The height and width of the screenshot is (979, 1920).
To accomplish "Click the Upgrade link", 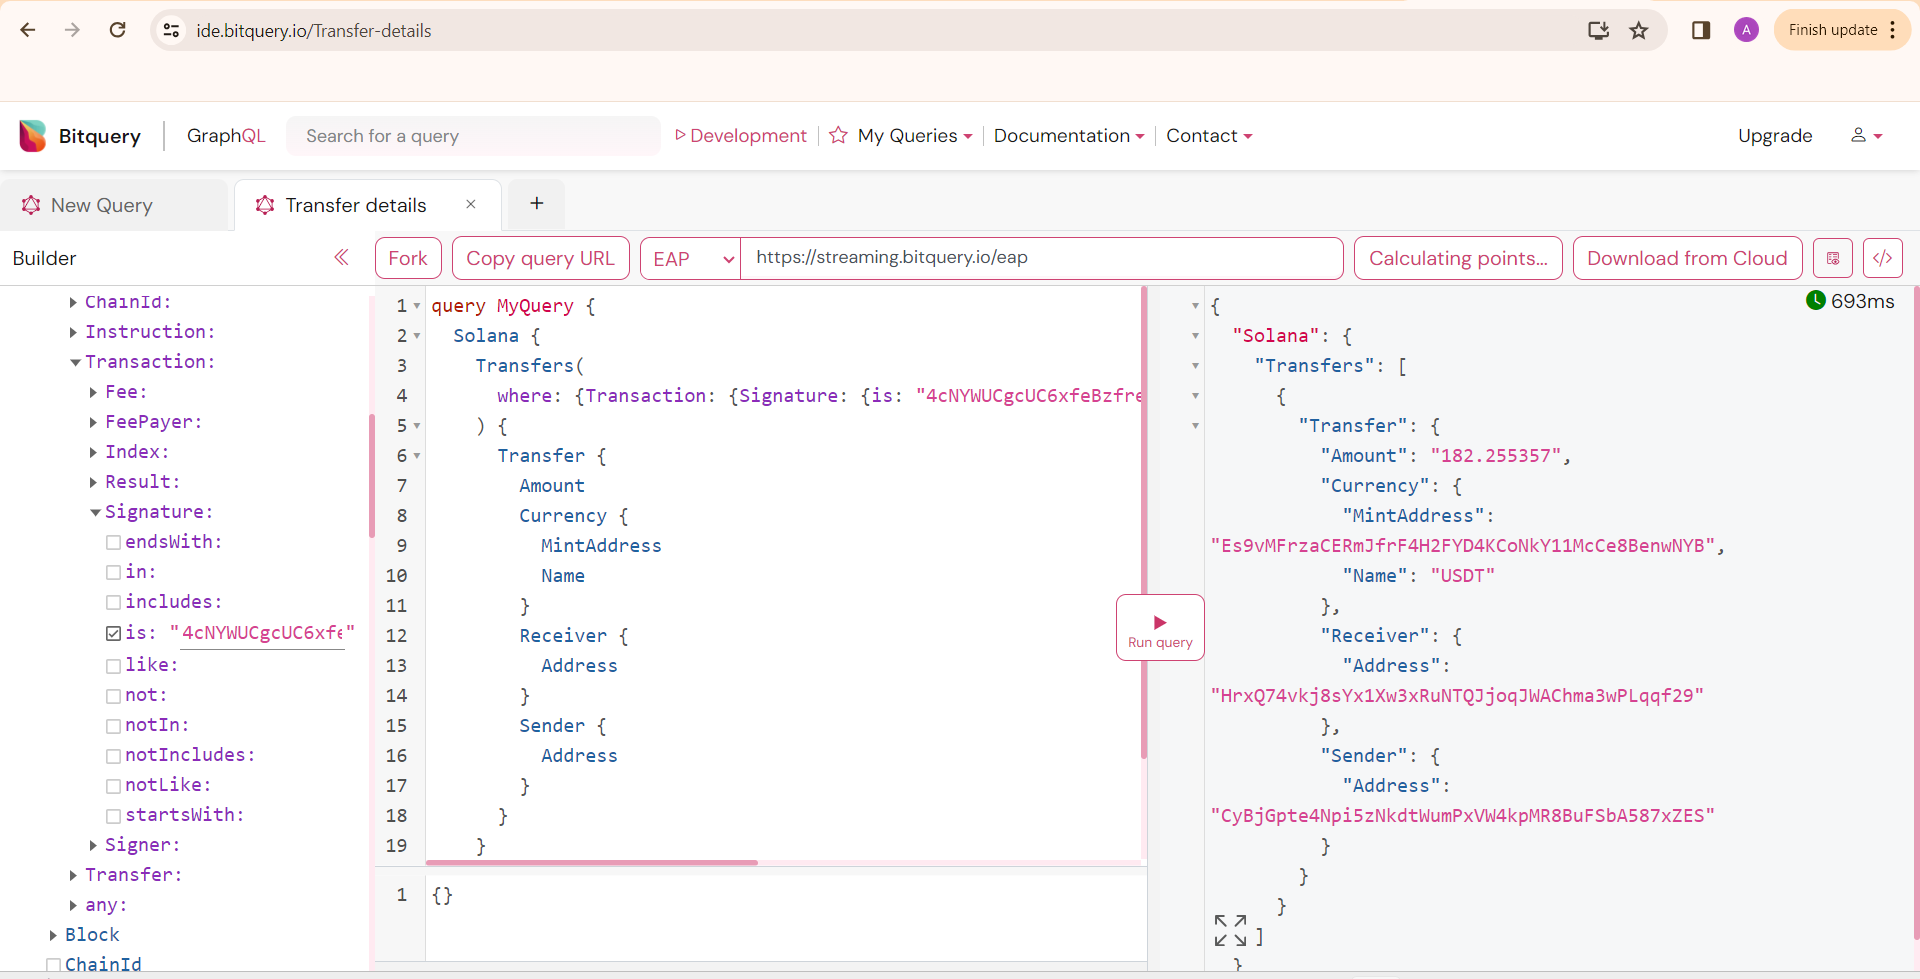I will (x=1775, y=135).
